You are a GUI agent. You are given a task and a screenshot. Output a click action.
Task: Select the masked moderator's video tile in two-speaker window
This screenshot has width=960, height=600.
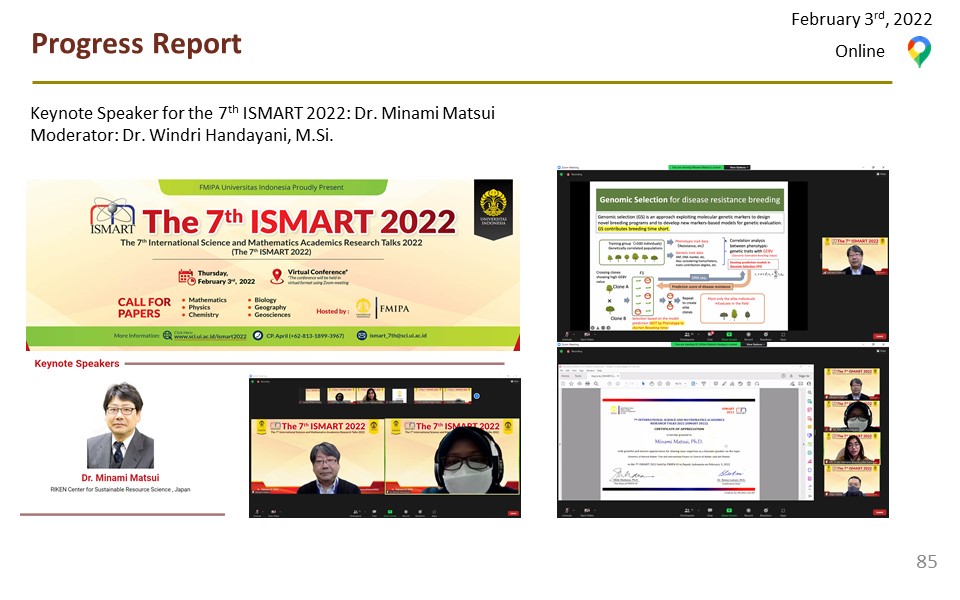452,456
